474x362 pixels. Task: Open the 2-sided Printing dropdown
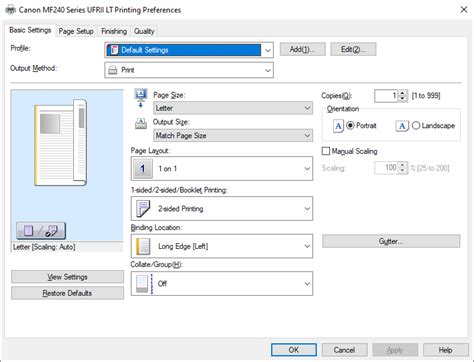222,209
